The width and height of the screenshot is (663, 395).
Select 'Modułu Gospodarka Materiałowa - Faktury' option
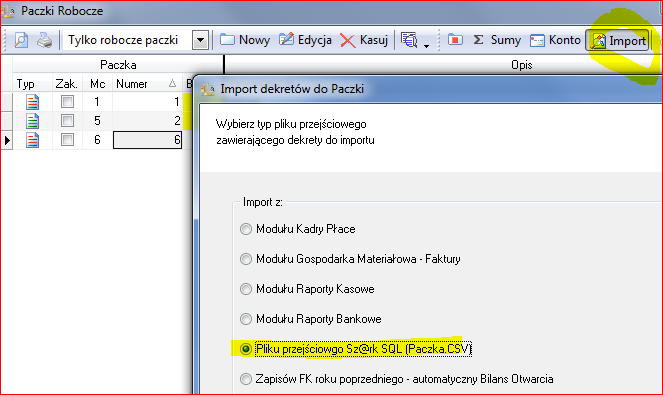246,259
